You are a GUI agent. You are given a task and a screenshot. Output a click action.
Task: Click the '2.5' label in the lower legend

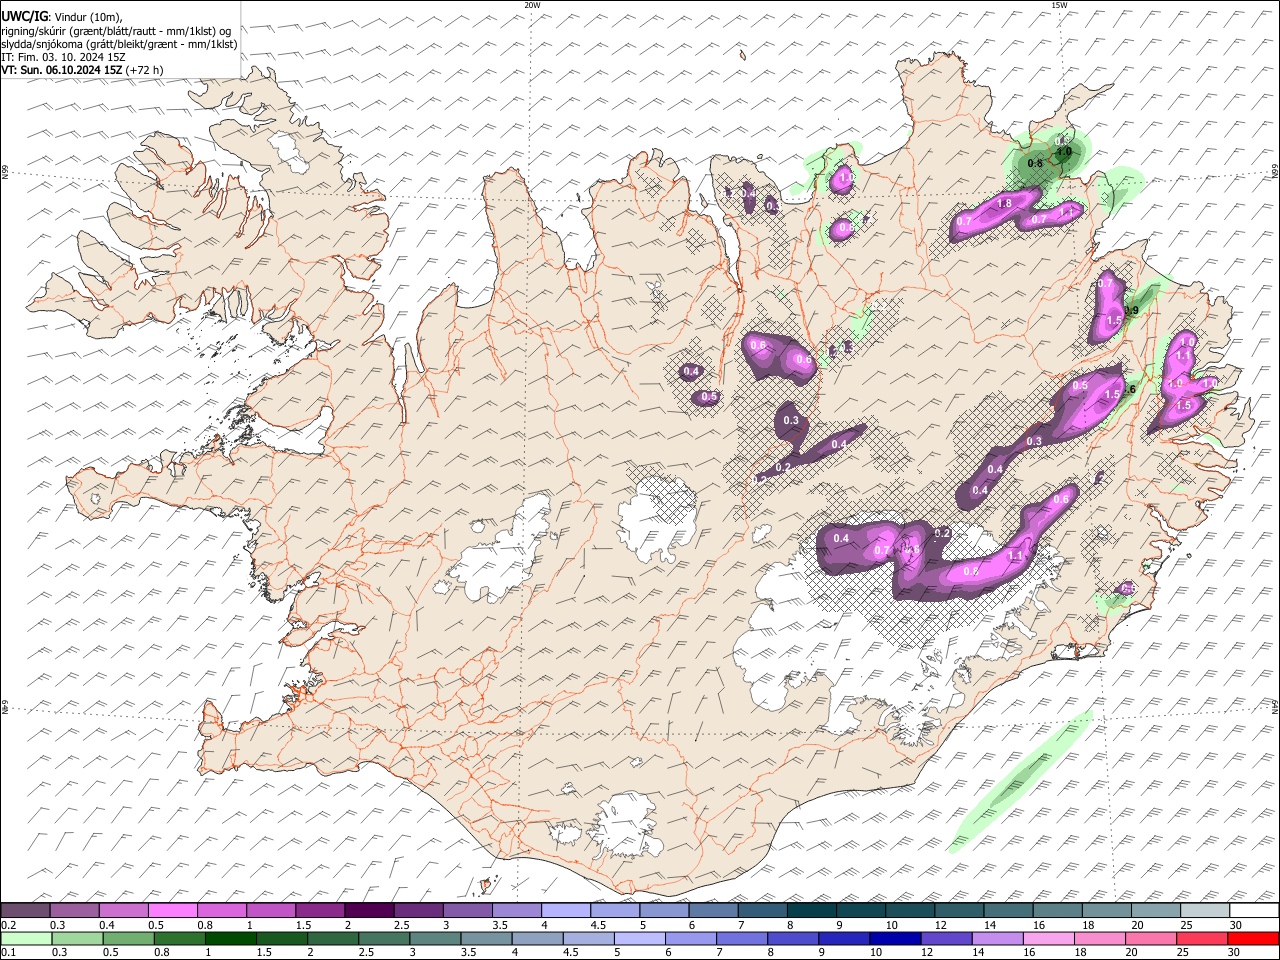[x=366, y=952]
